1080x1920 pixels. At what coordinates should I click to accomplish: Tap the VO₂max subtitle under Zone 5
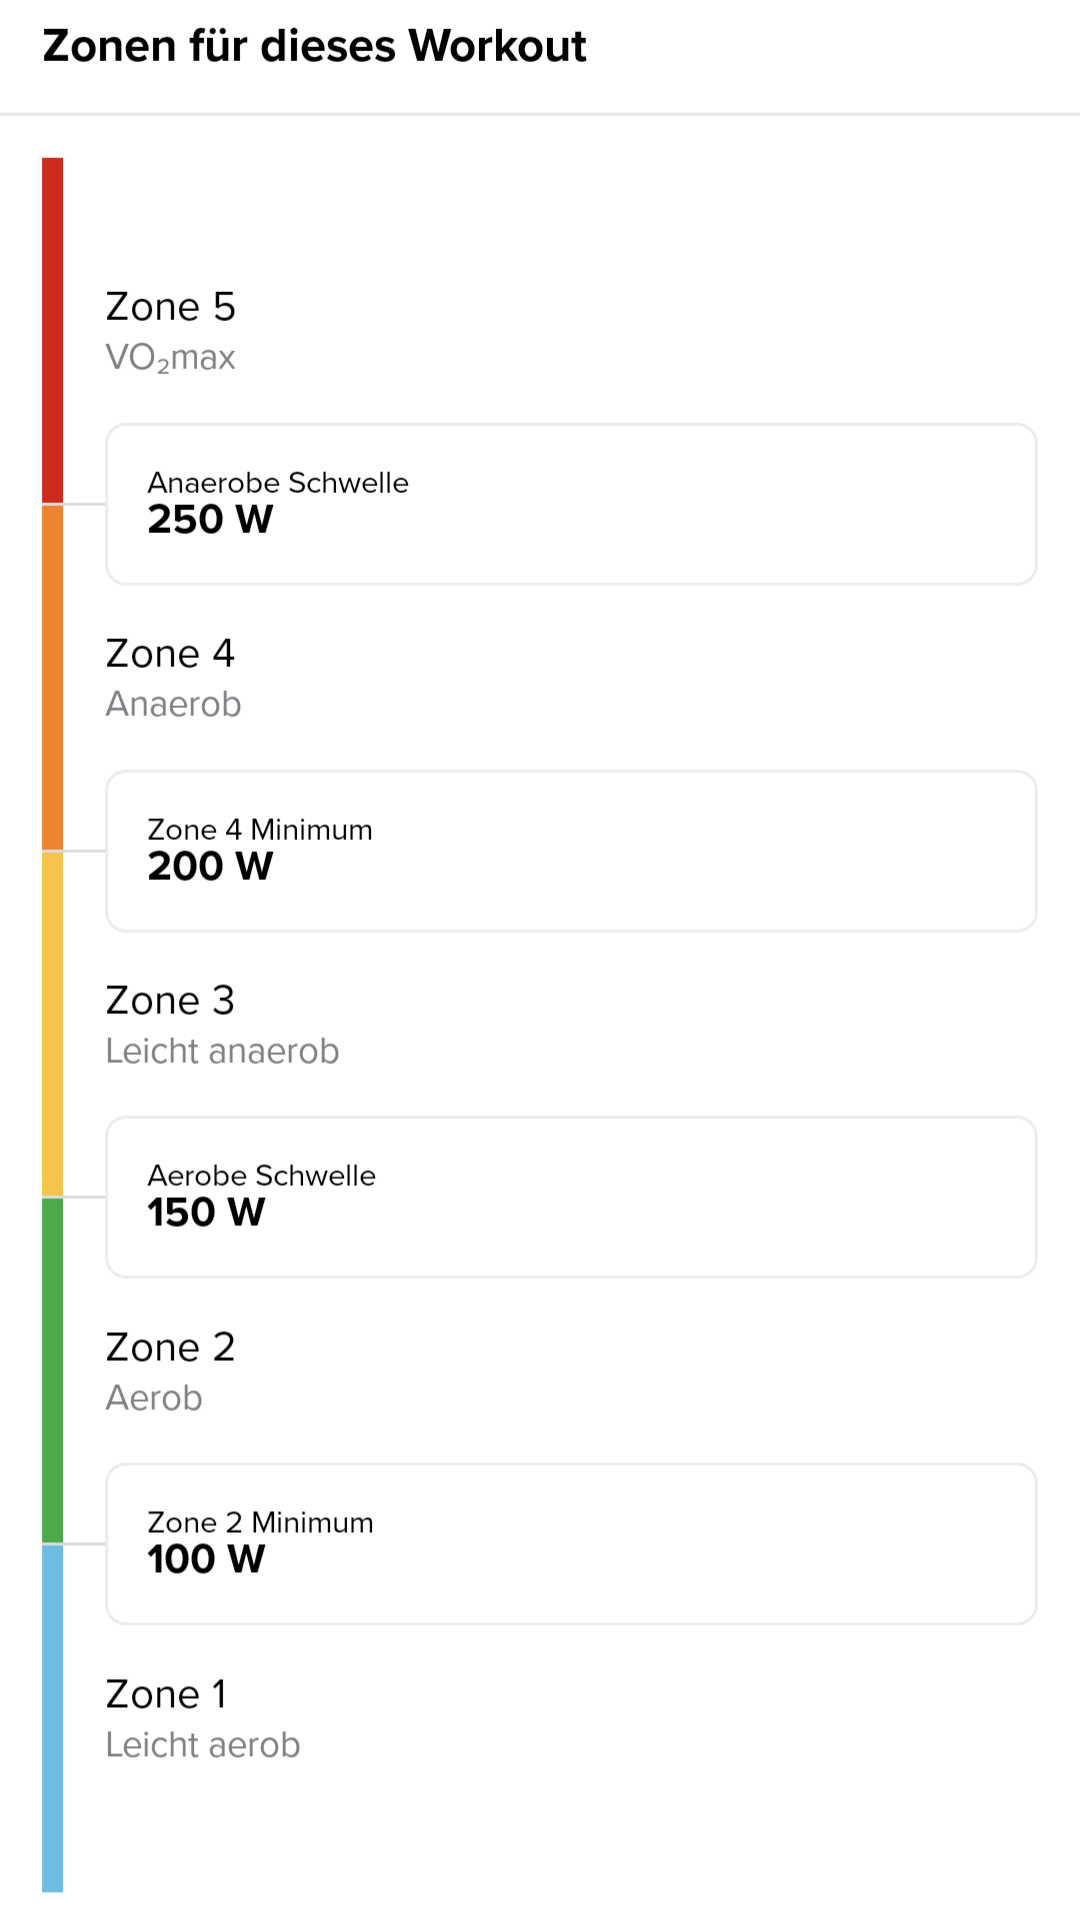point(171,358)
